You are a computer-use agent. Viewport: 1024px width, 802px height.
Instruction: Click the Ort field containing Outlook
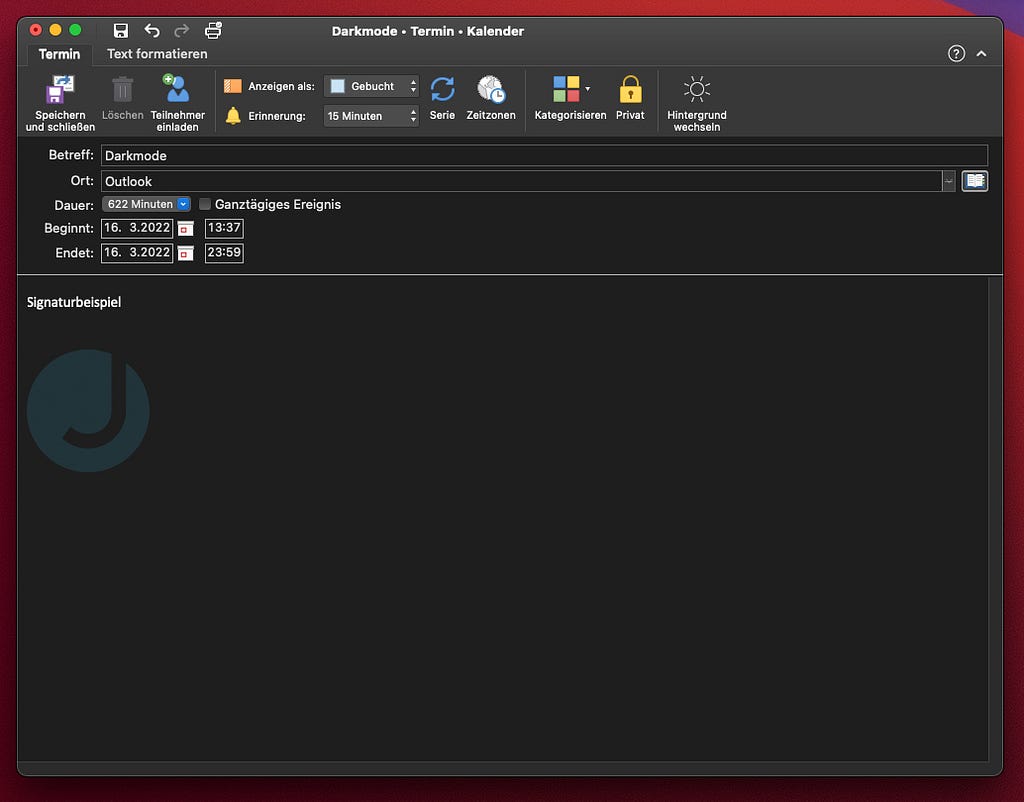pos(521,181)
